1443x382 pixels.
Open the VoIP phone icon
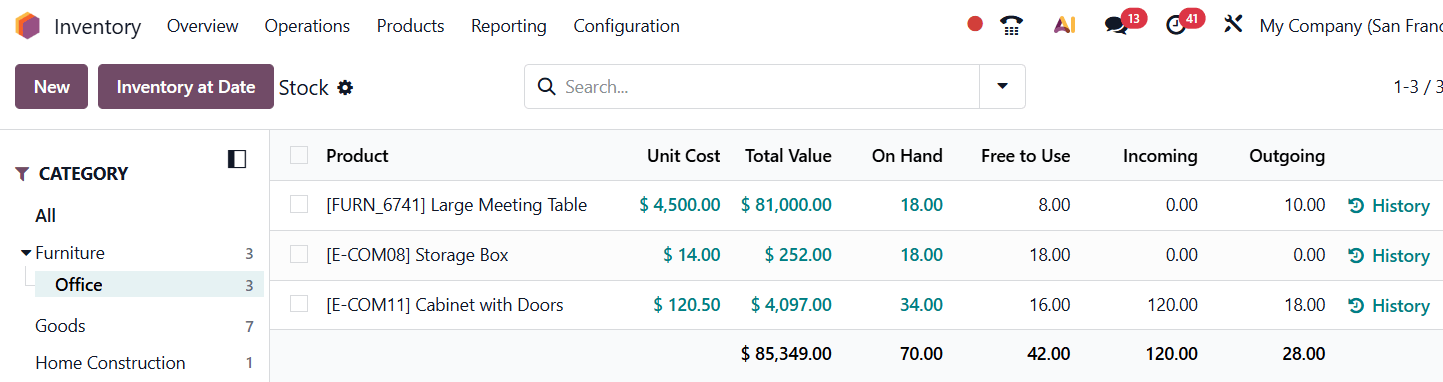(x=1012, y=25)
